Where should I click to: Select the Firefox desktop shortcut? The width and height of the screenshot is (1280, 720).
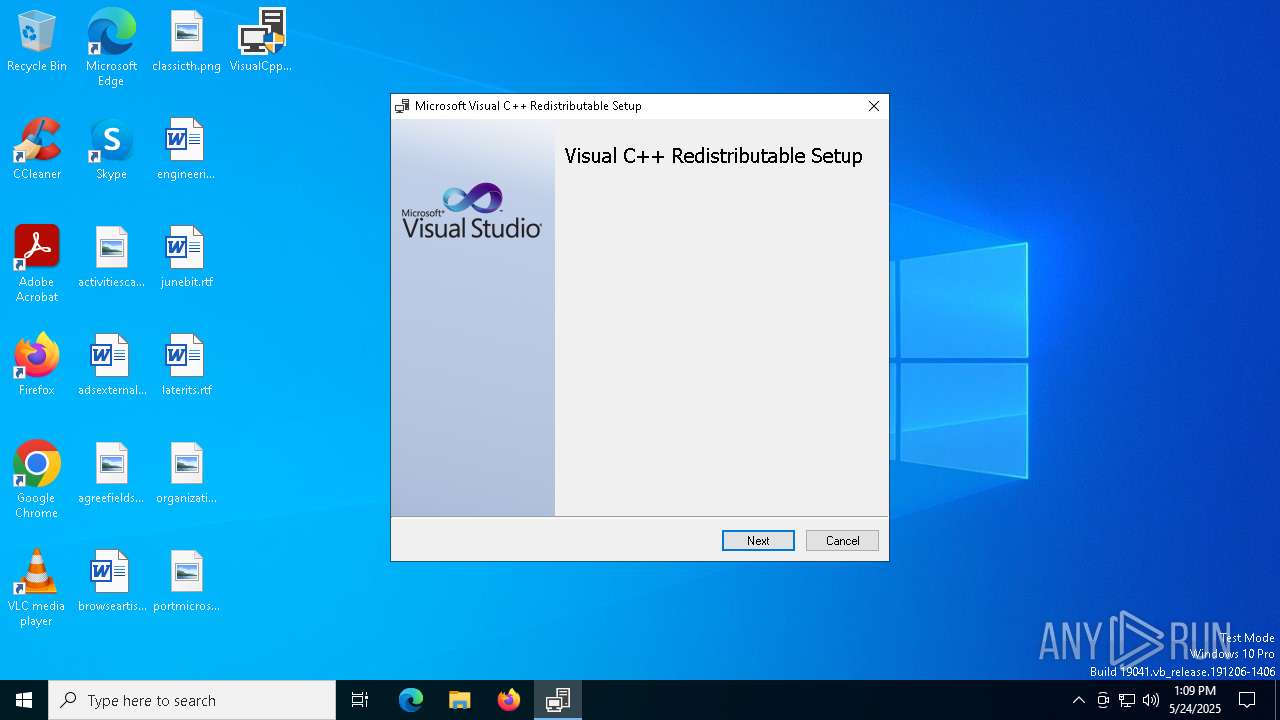coord(37,366)
